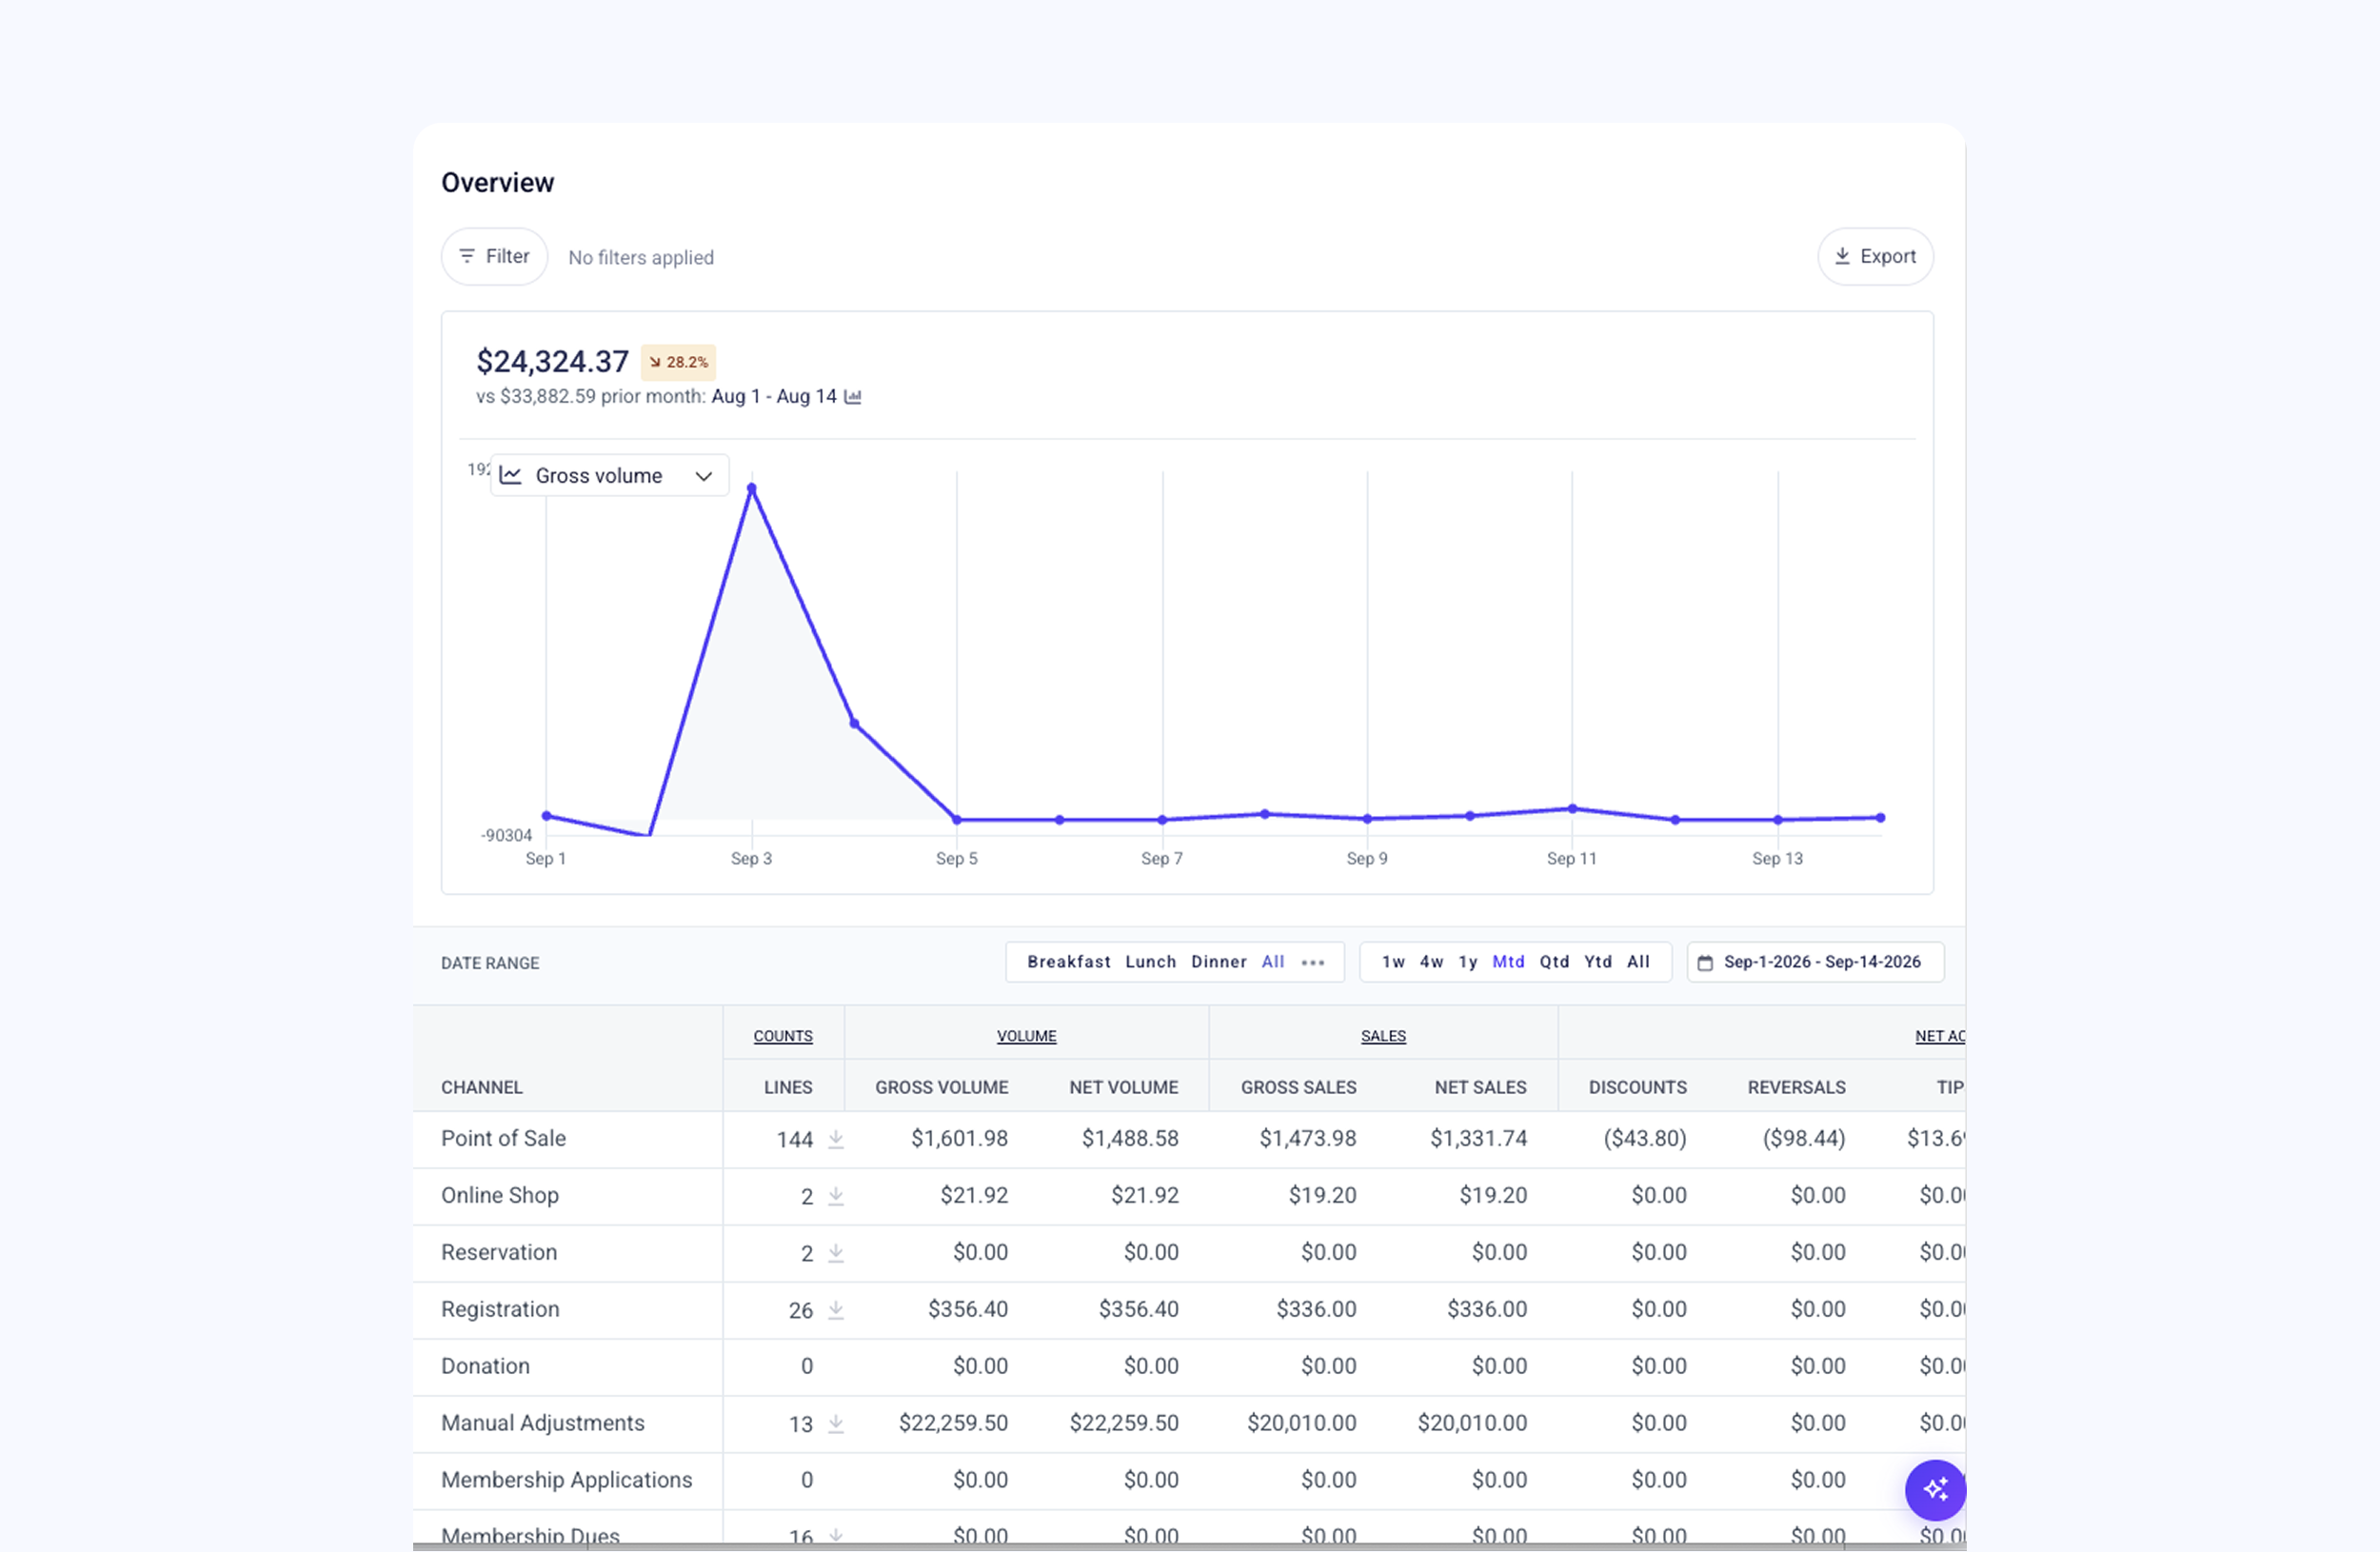Screen dimensions: 2380x1552
Task: Click the LINES column header
Action: click(788, 1087)
